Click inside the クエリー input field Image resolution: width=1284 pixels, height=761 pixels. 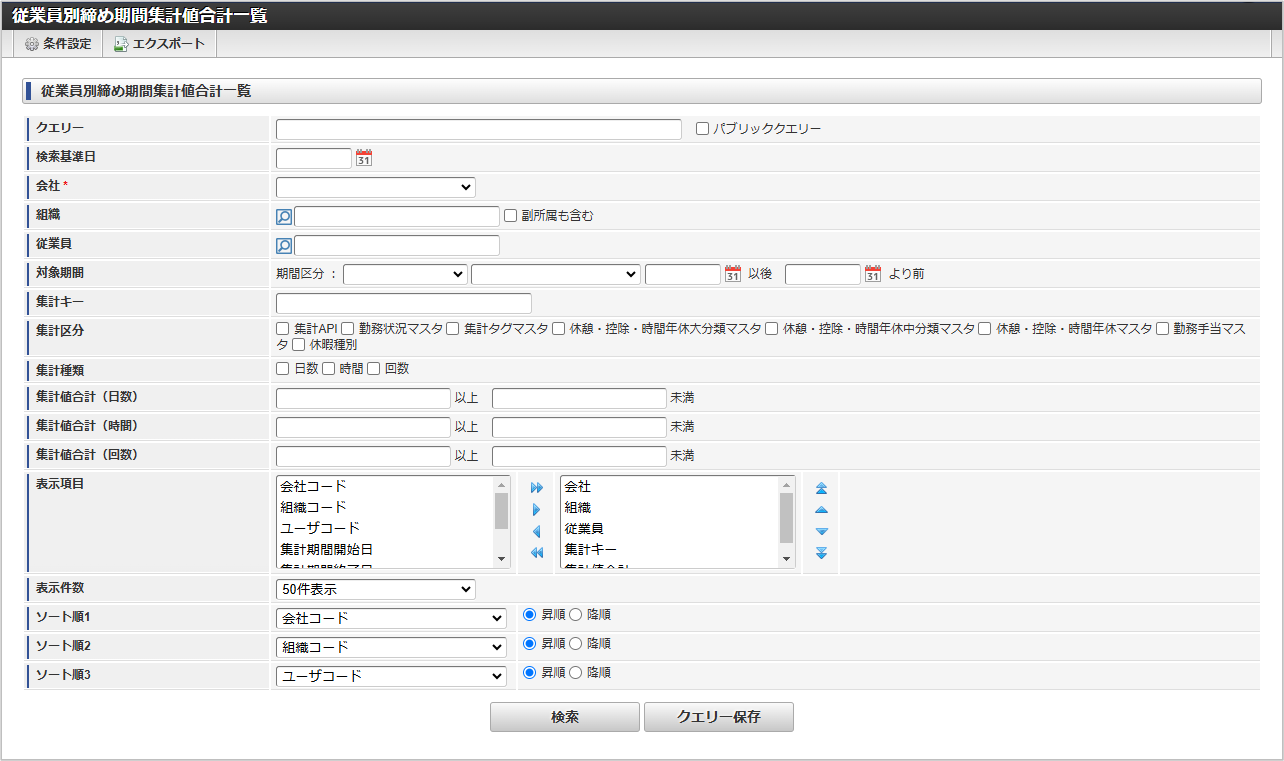point(478,128)
